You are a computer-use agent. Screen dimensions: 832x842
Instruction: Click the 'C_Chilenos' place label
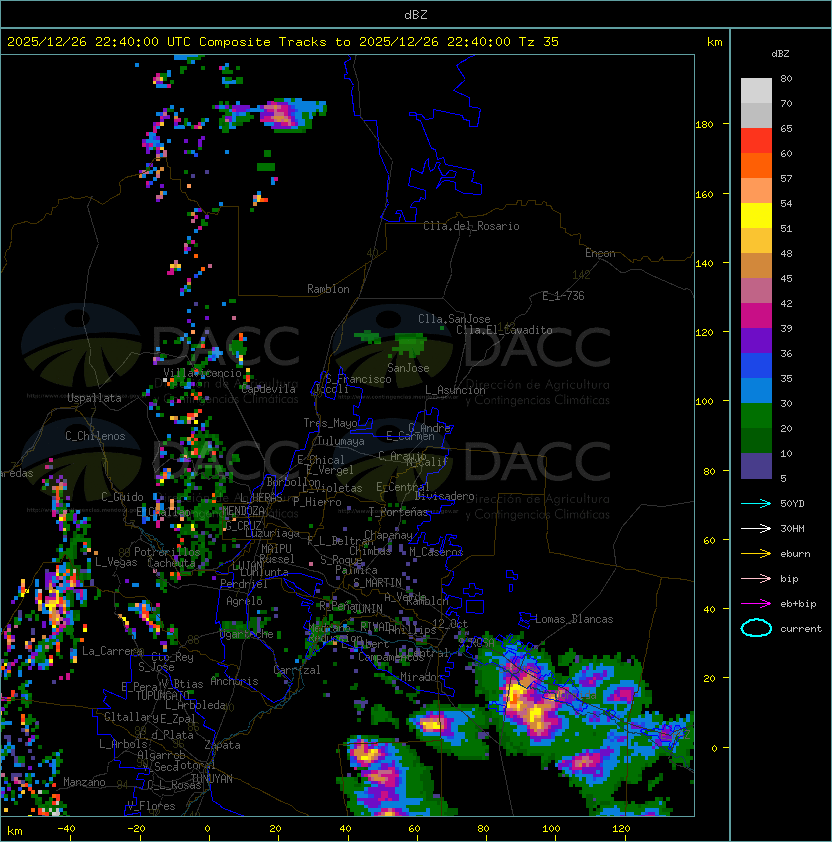tap(95, 436)
